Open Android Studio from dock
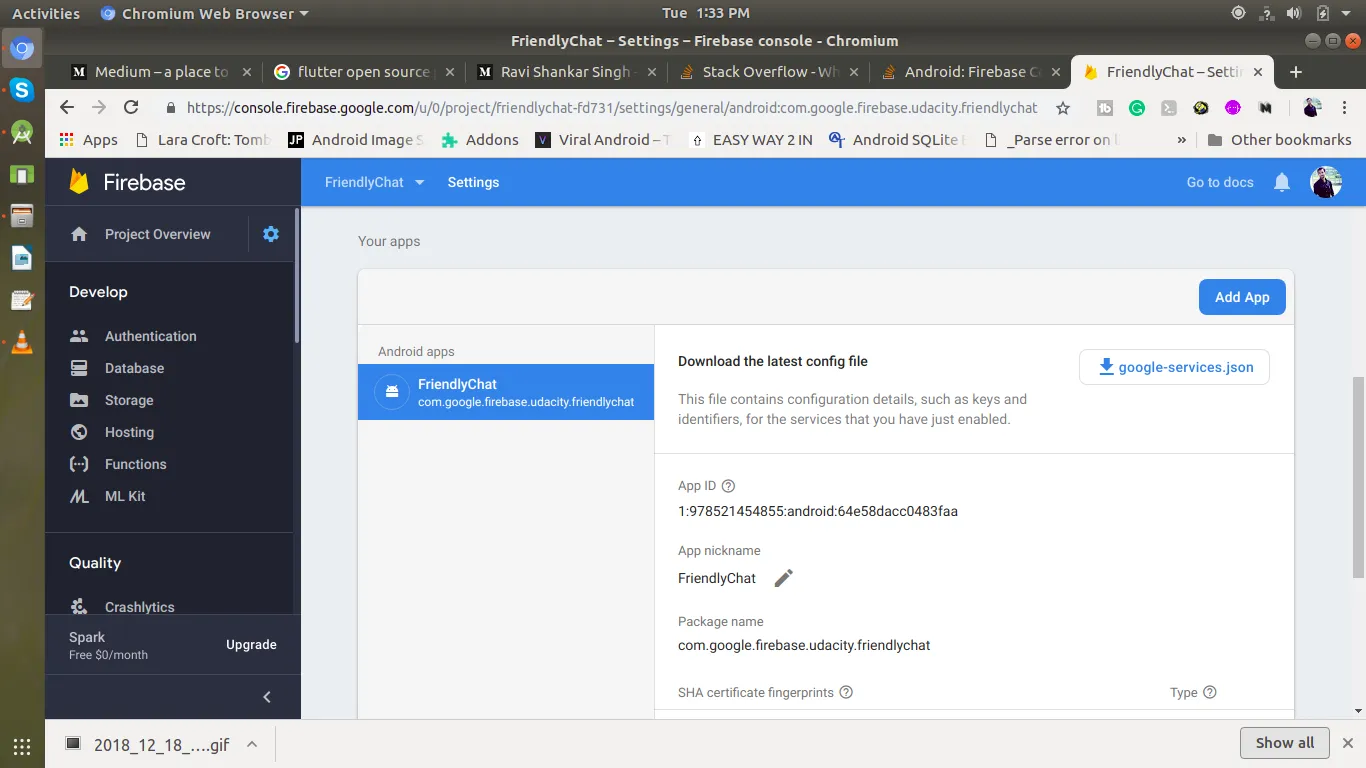Viewport: 1366px width, 768px height. (22, 132)
